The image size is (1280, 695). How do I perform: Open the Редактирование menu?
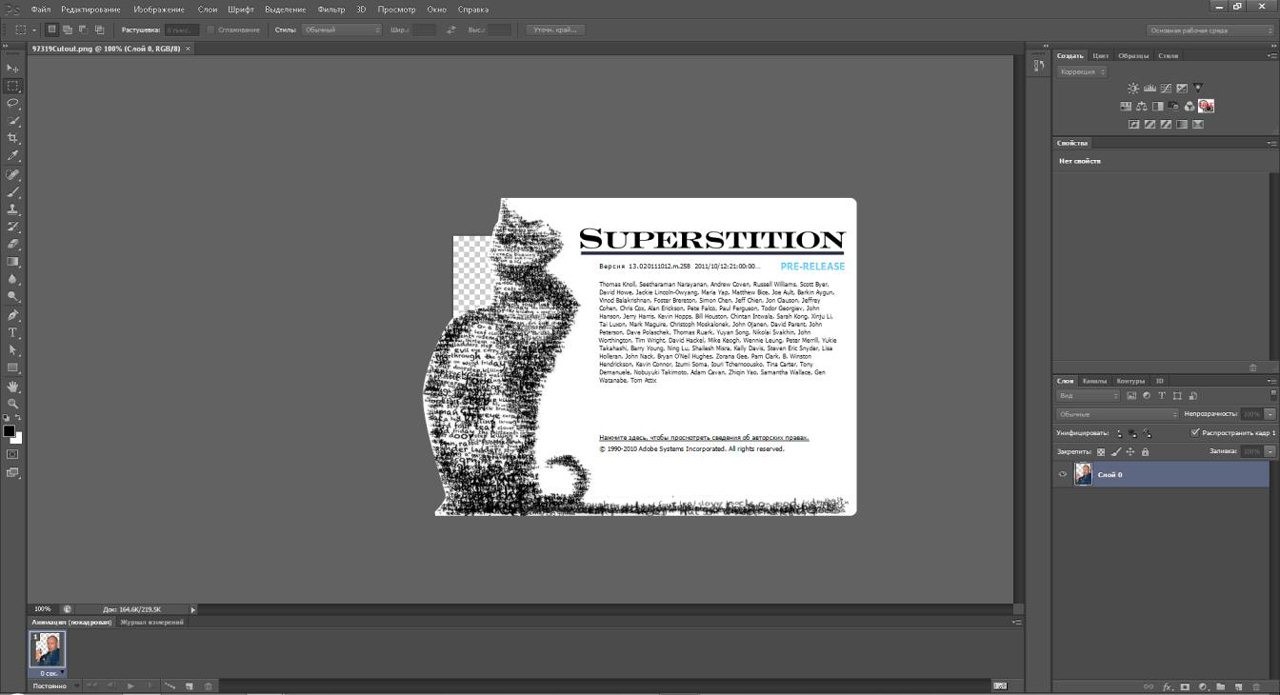90,9
